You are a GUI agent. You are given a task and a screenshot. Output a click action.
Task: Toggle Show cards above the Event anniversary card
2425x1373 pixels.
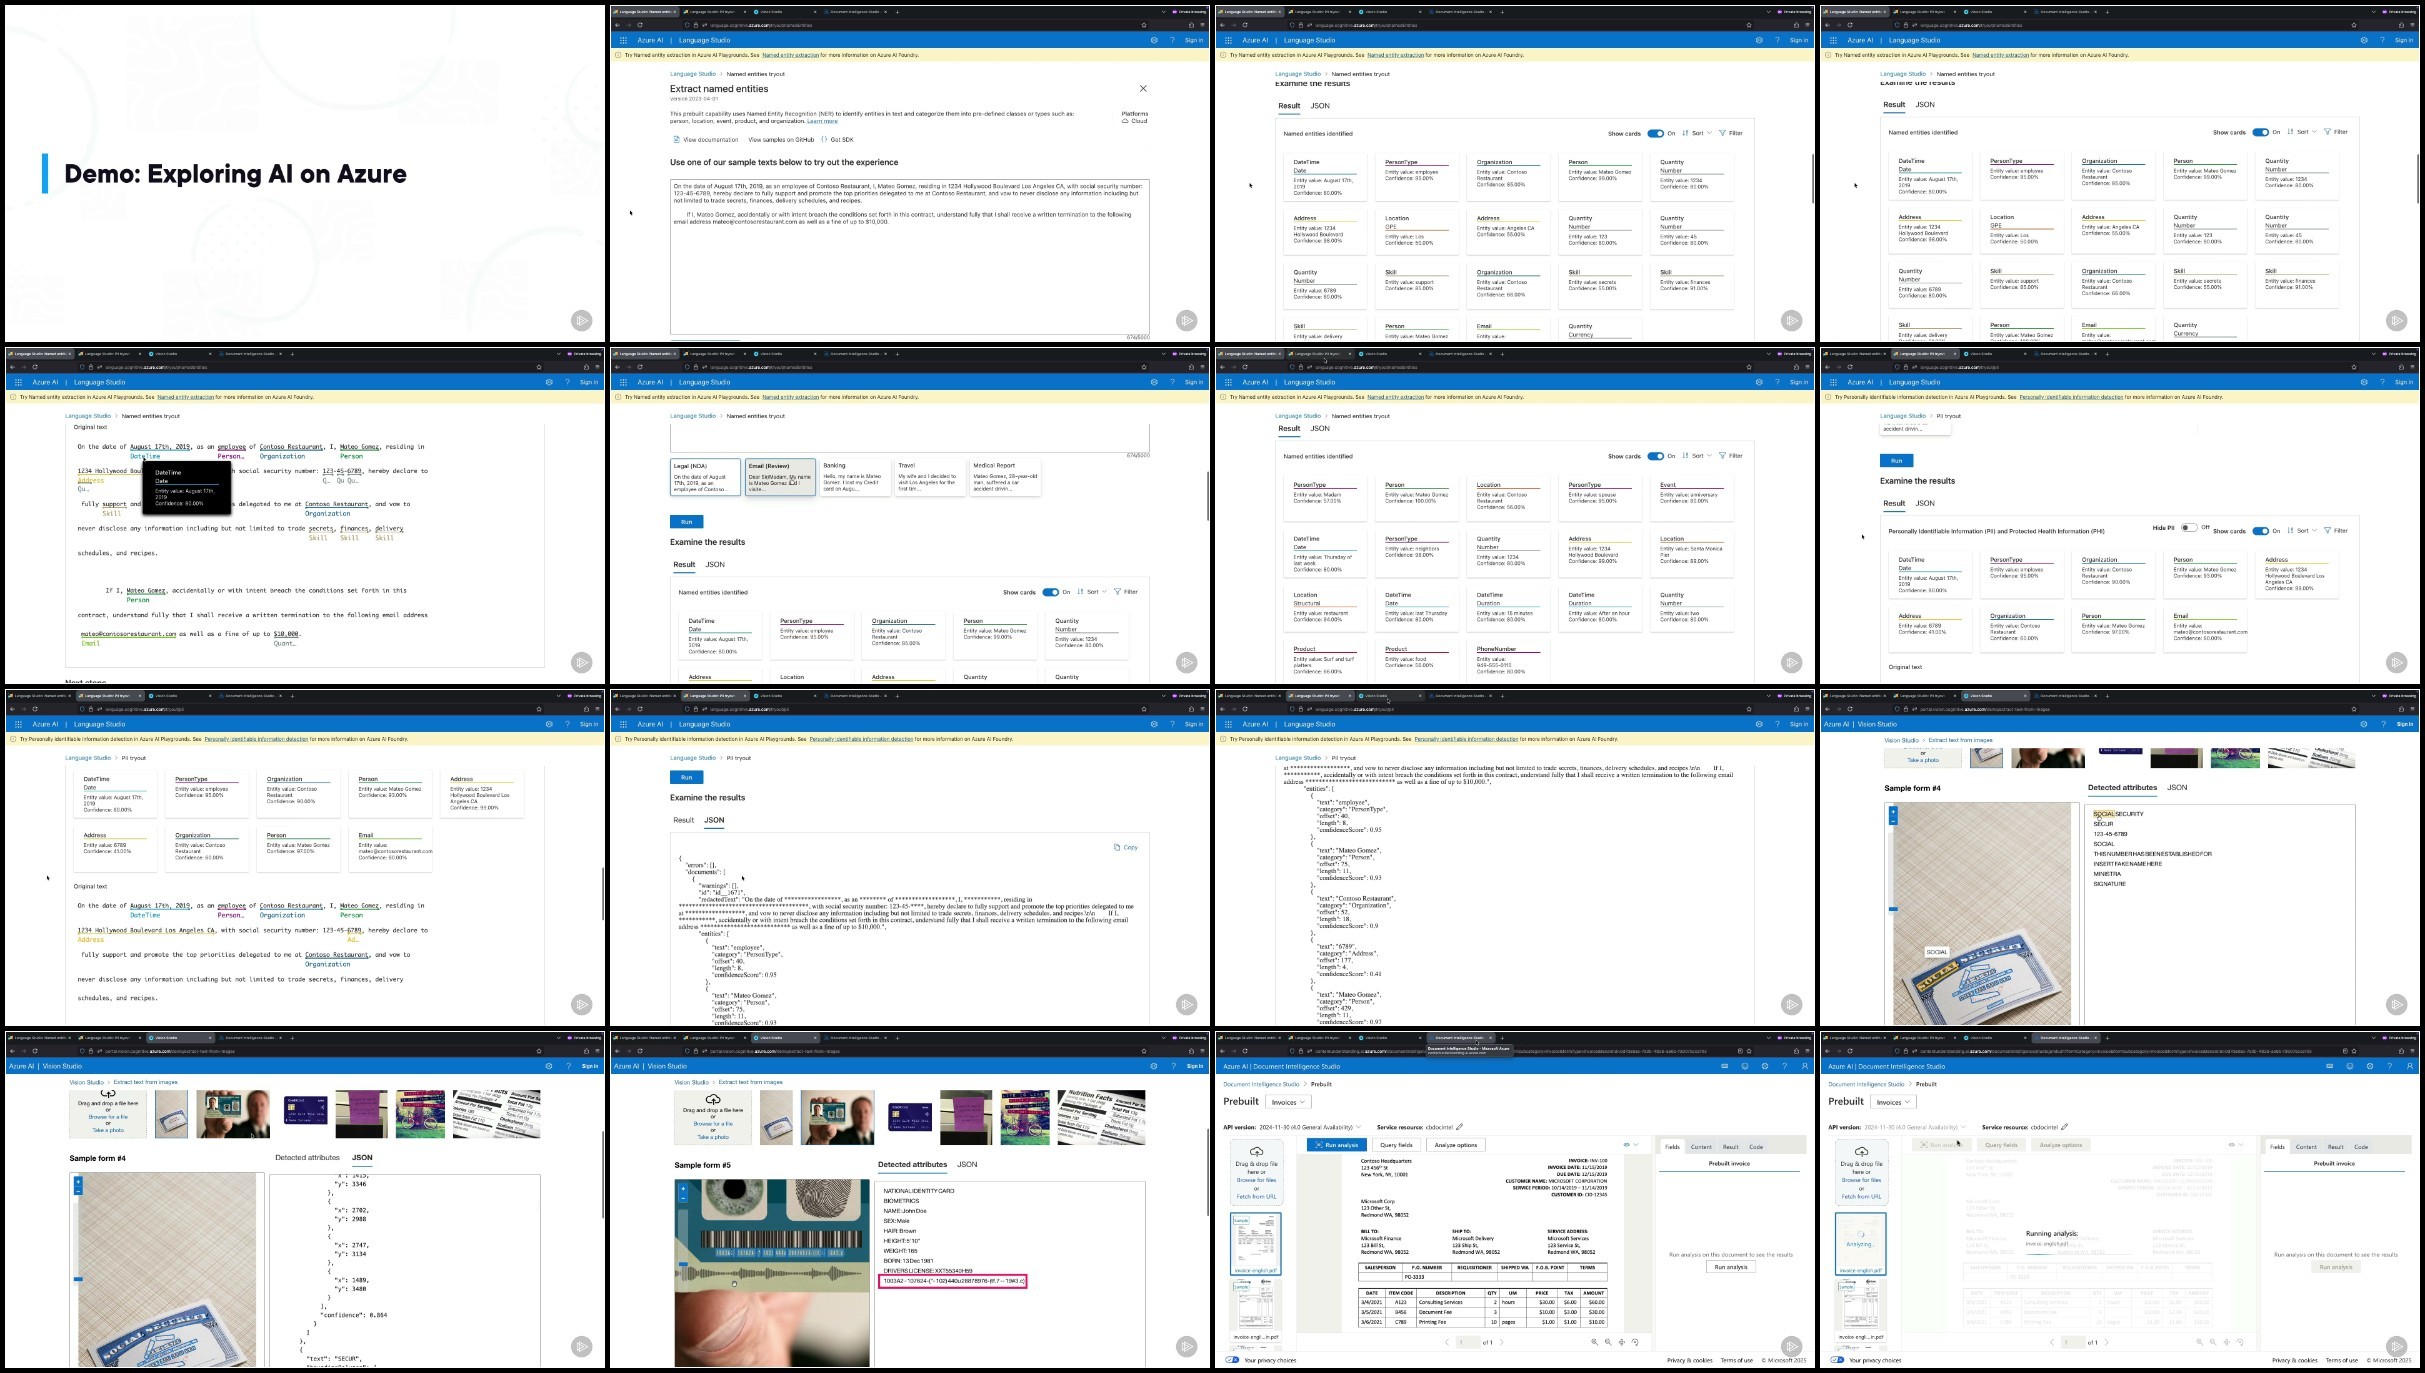coord(1655,456)
